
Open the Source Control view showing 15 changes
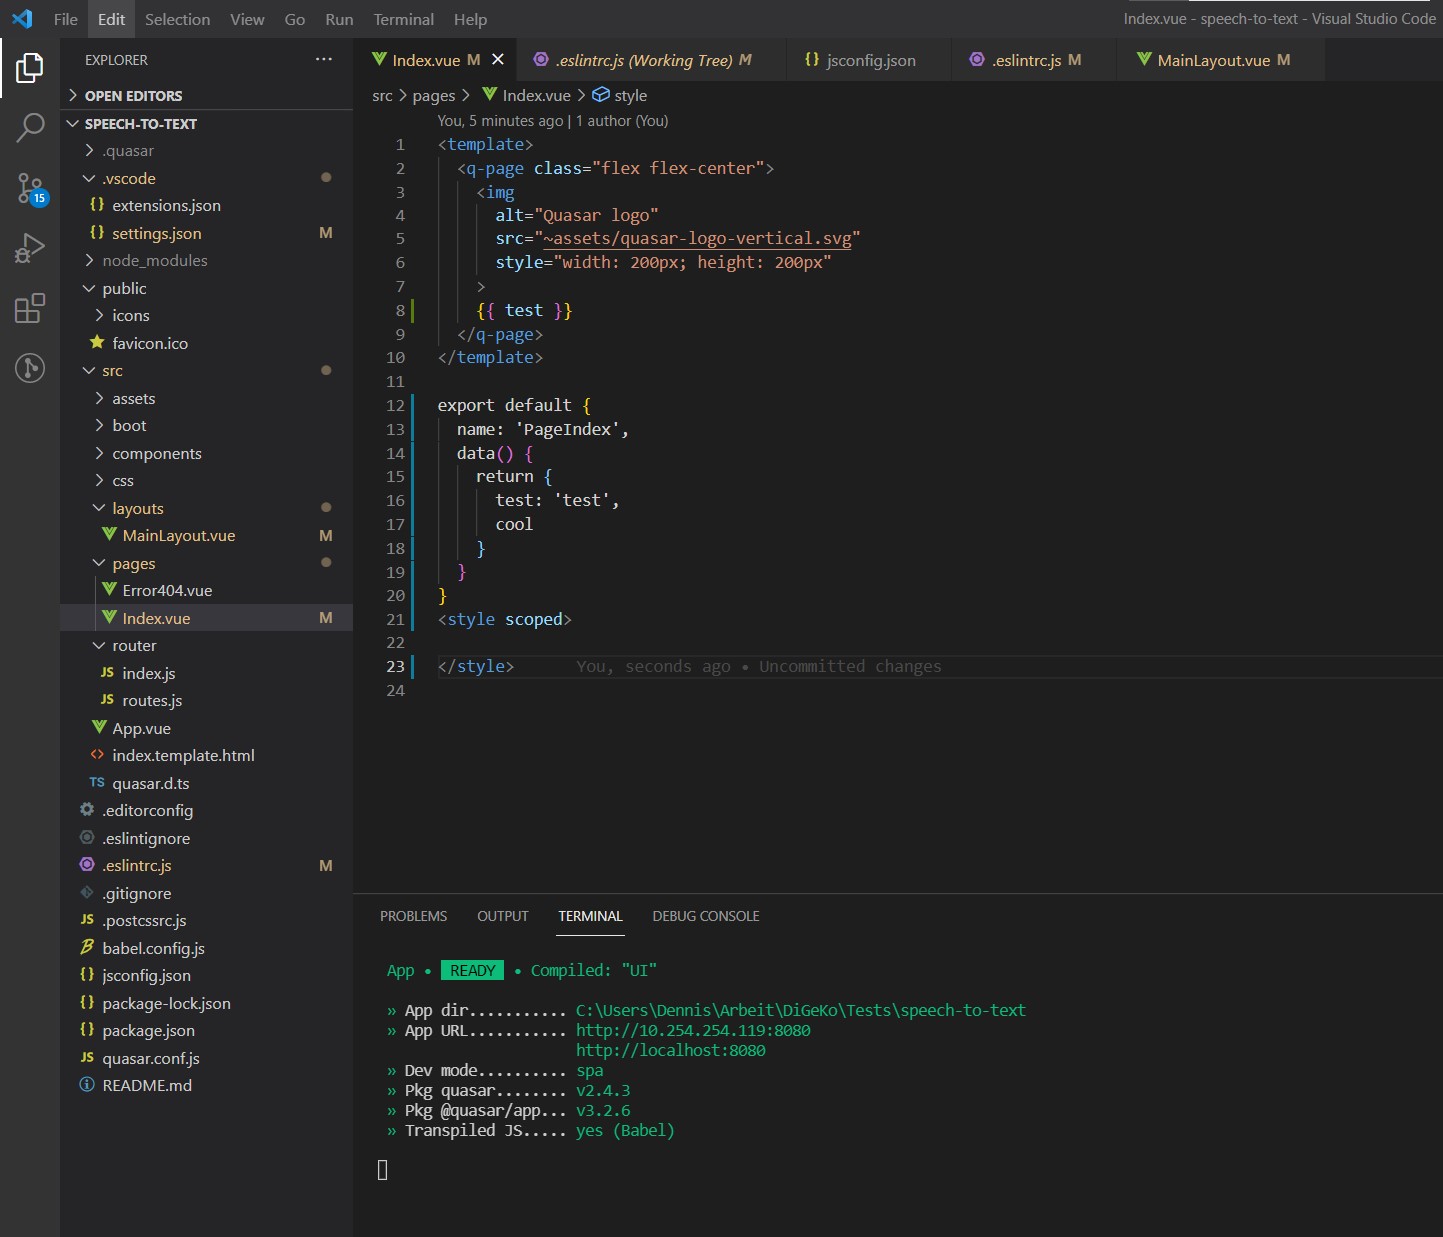click(x=30, y=188)
